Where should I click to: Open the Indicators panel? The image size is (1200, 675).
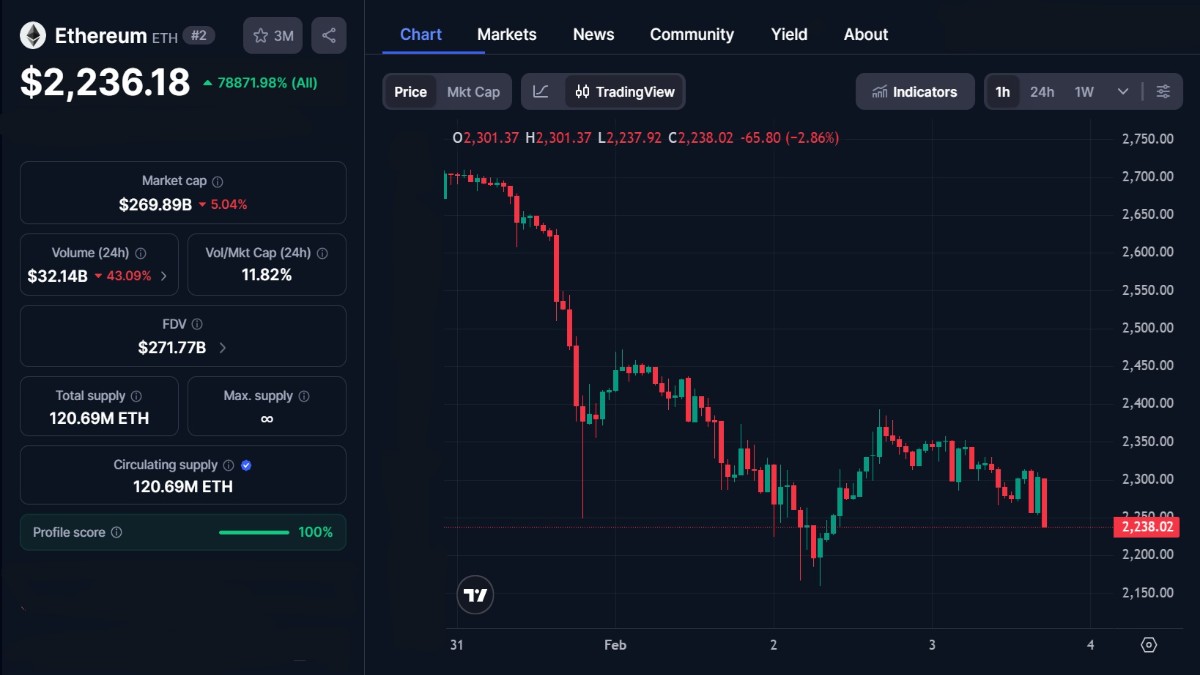coord(914,91)
